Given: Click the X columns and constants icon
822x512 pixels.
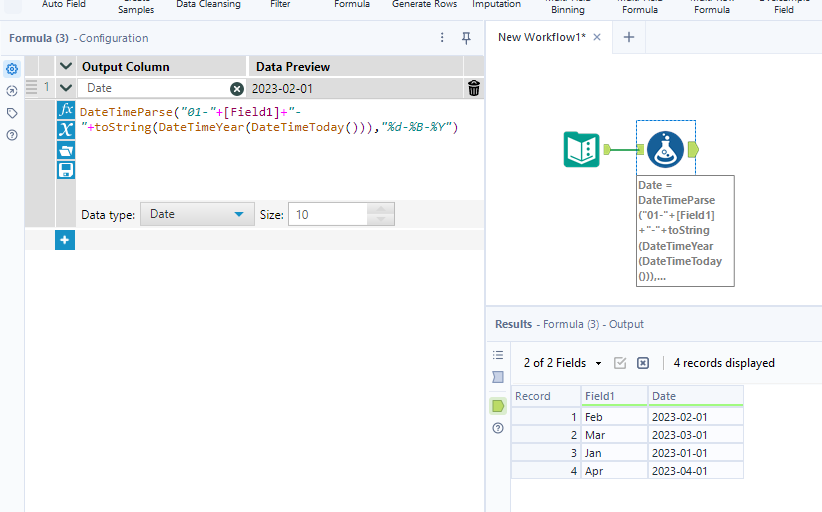Looking at the screenshot, I should pyautogui.click(x=66, y=130).
